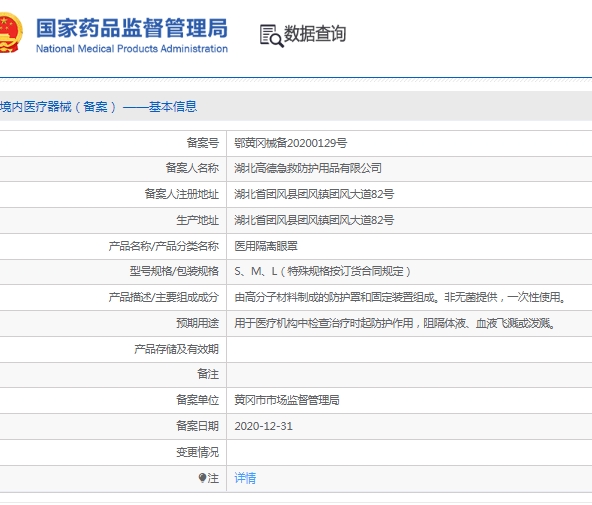Select the 预期用途 label
The width and height of the screenshot is (592, 505).
pos(197,323)
